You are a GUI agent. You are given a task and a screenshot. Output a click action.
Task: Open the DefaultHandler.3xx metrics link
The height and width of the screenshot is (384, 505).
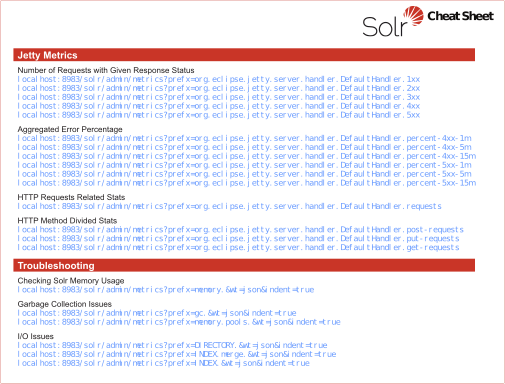tap(219, 97)
